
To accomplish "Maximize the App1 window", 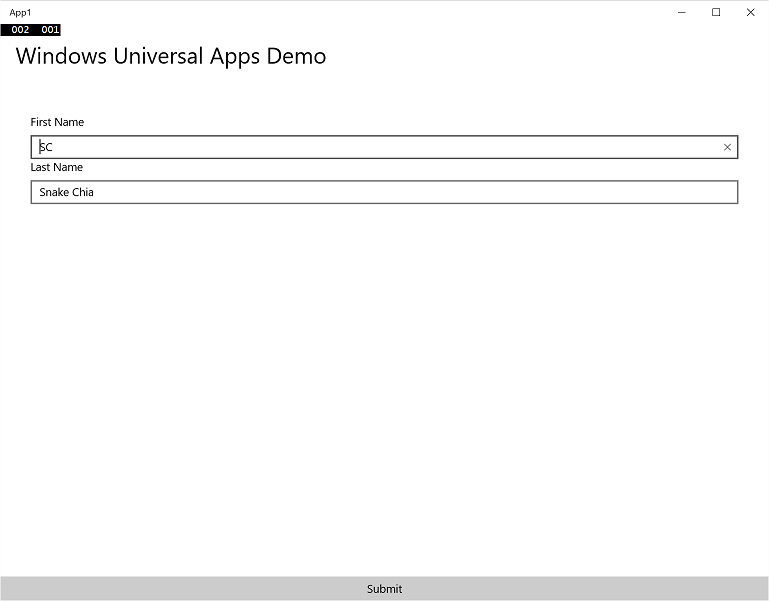I will (716, 12).
